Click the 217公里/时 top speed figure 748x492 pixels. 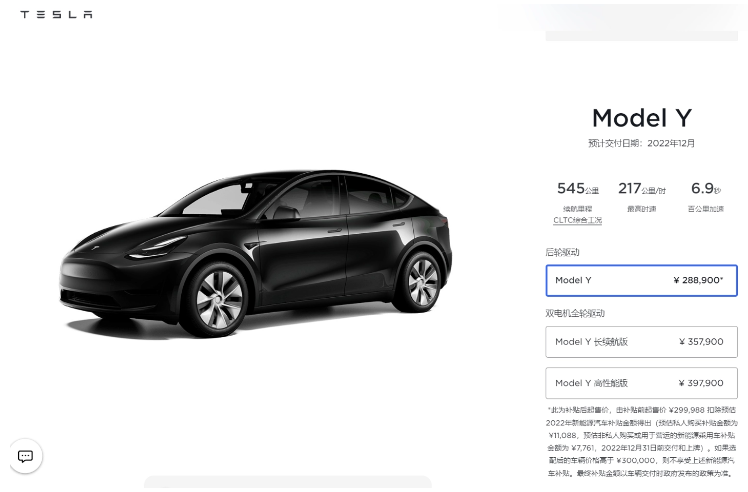pyautogui.click(x=642, y=188)
